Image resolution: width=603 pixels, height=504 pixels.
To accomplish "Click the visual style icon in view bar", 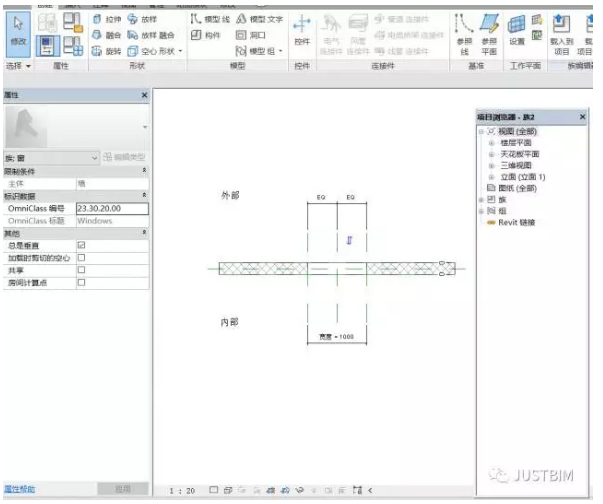I will click(228, 490).
